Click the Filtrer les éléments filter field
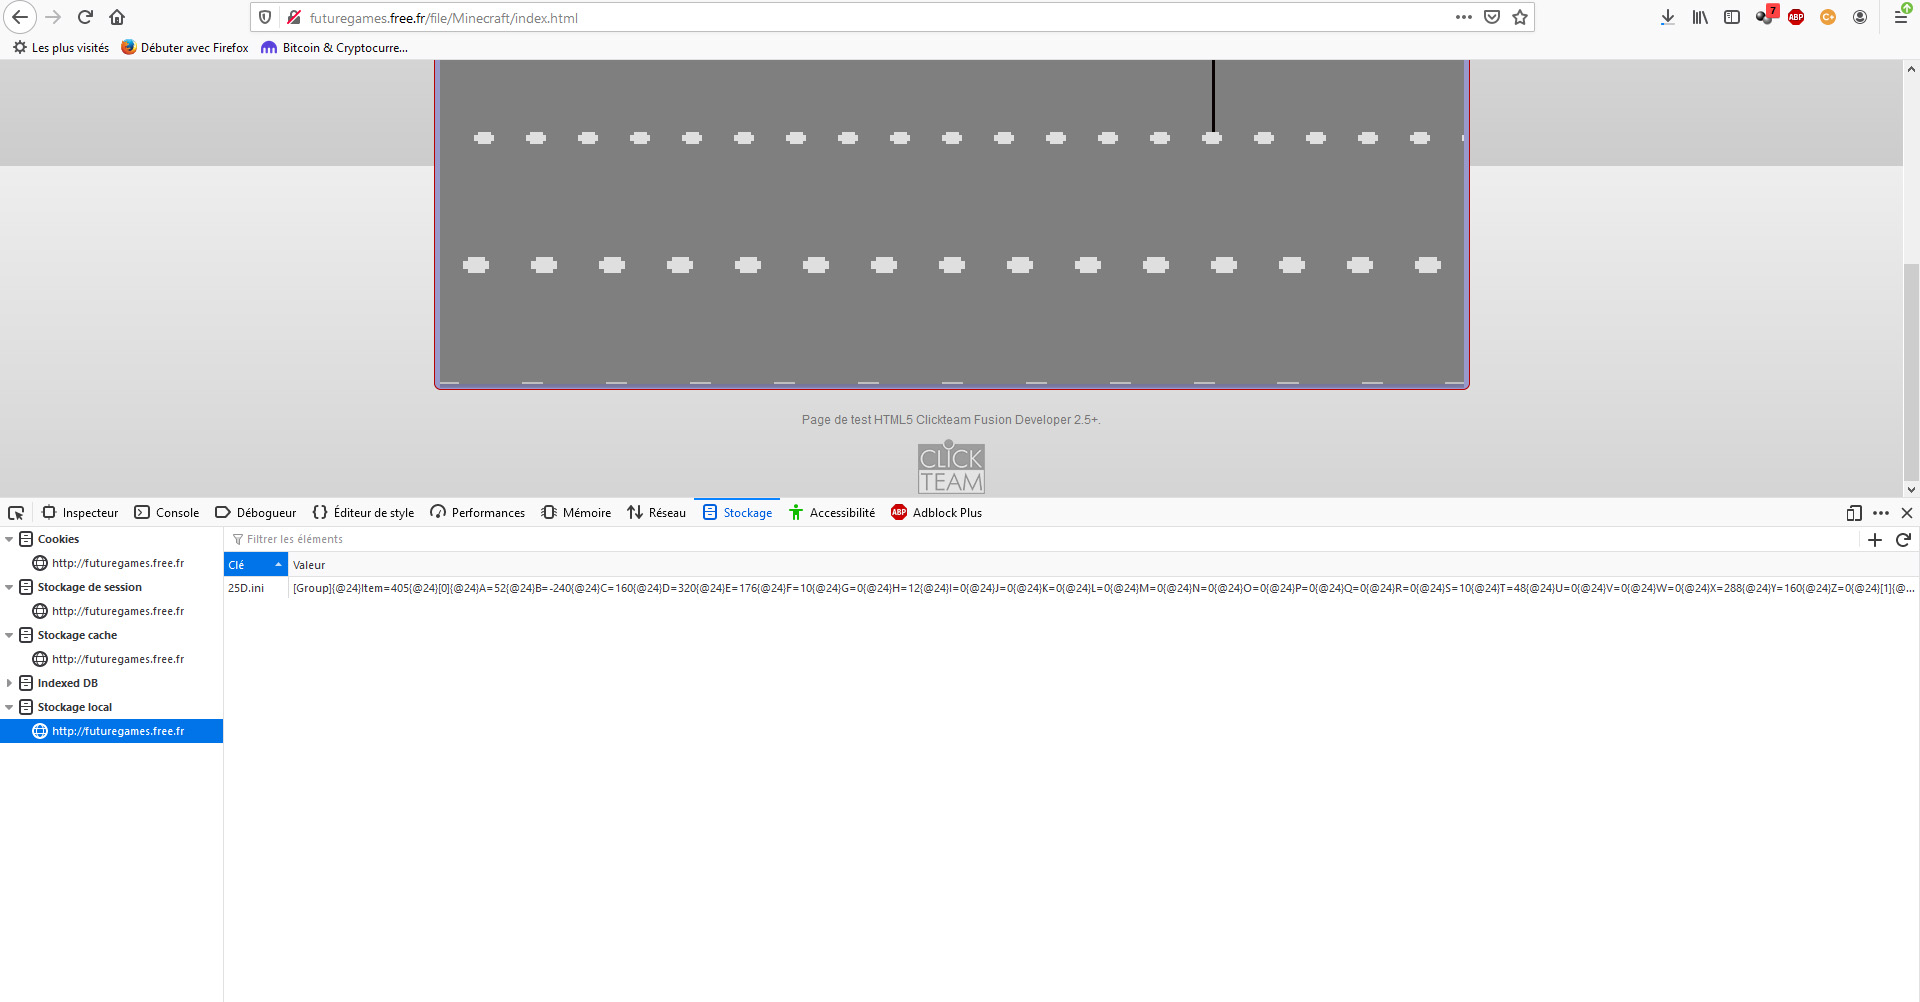The width and height of the screenshot is (1920, 1002). (500, 540)
